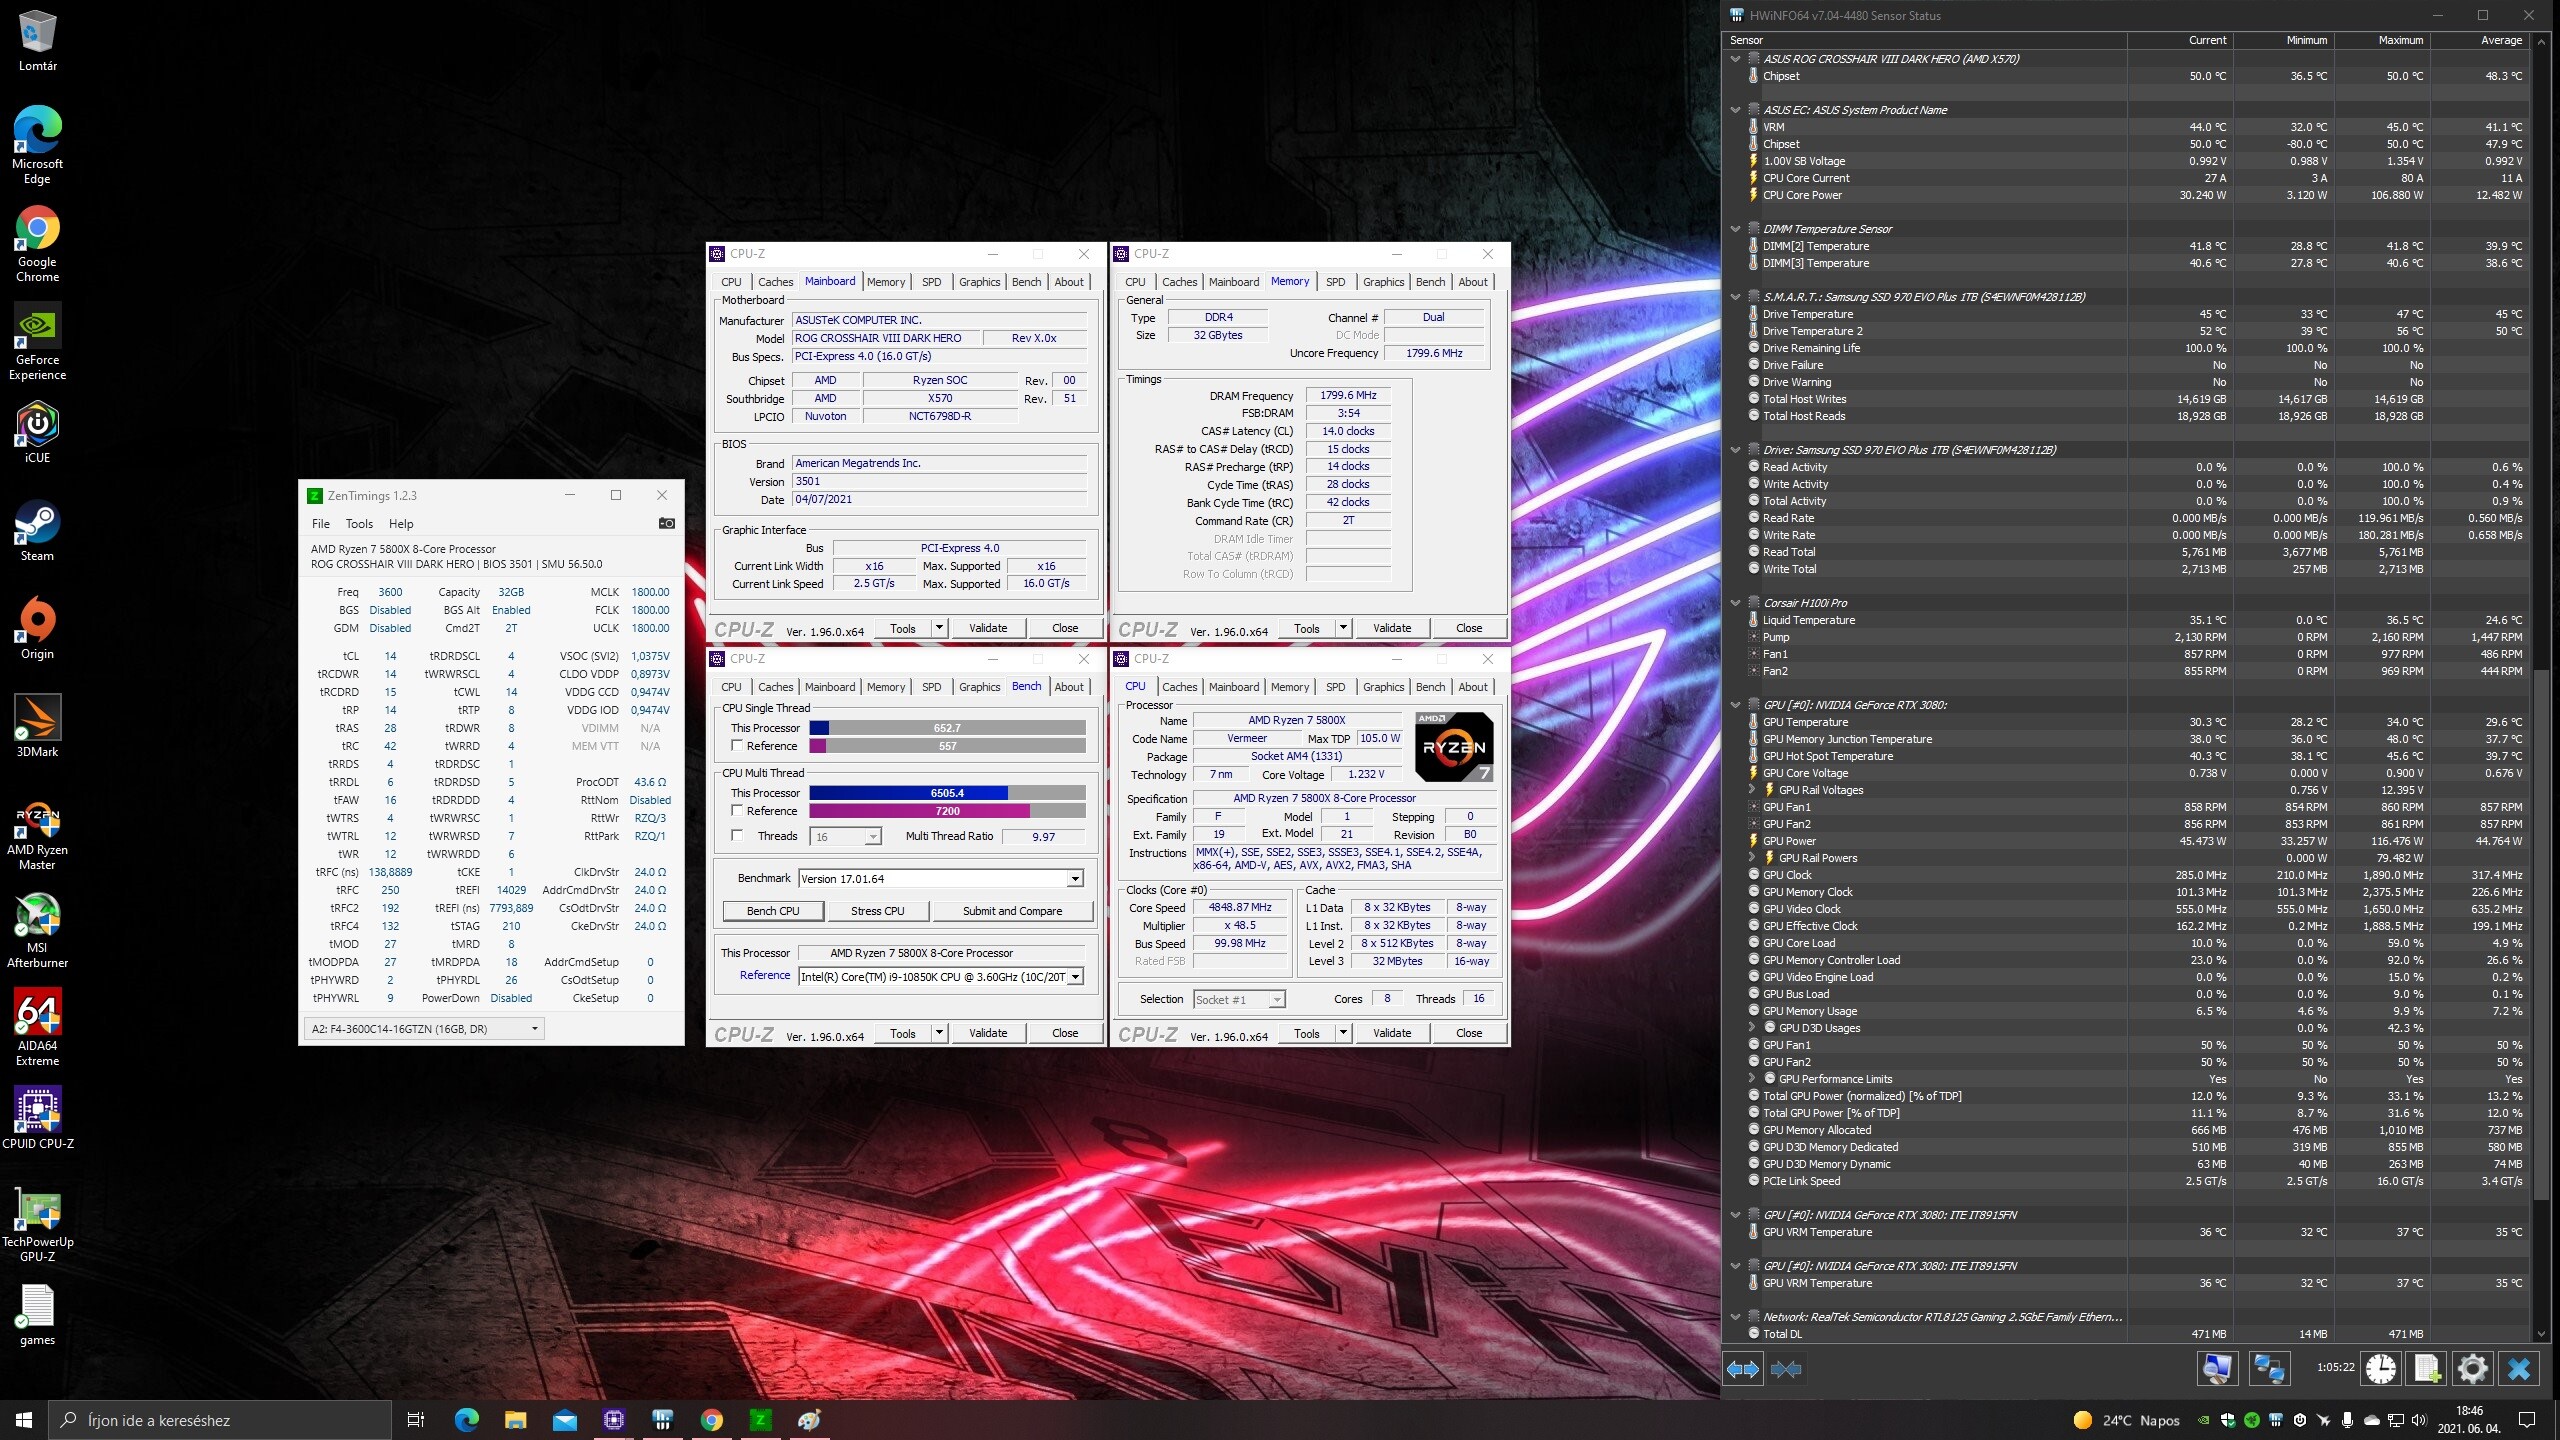This screenshot has height=1440, width=2560.
Task: Launch the MSI Afterburner desktop icon
Action: coord(37,929)
